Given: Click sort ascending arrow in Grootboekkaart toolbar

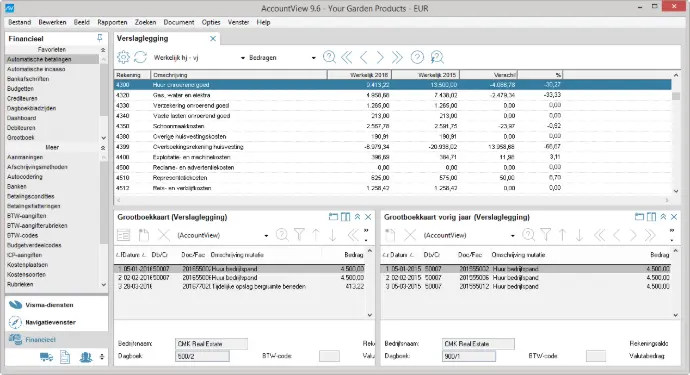Looking at the screenshot, I should click(x=316, y=235).
